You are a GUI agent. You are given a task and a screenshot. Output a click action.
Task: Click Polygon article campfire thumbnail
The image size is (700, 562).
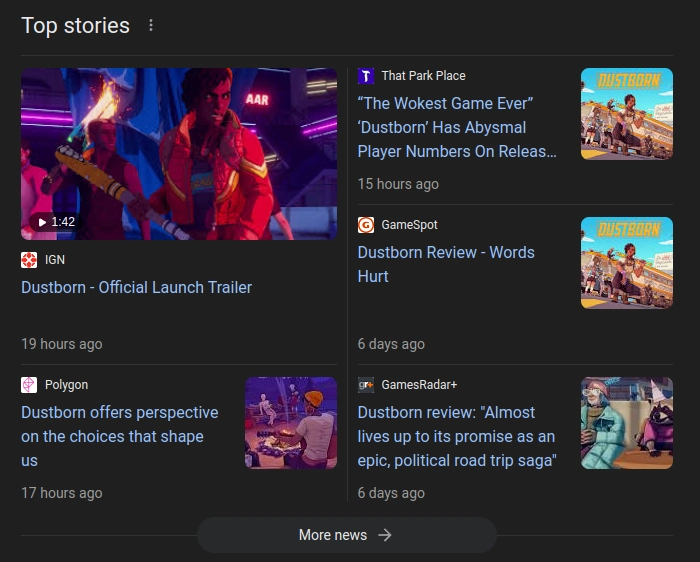click(x=291, y=423)
